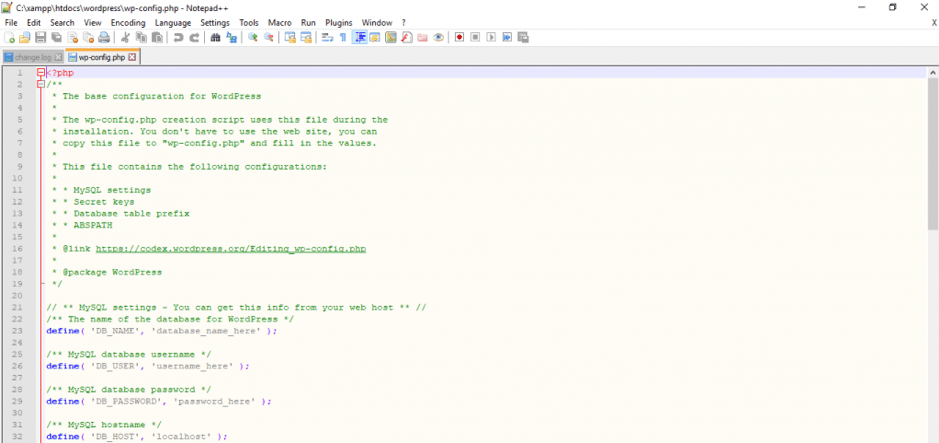
Task: Click the Save All toolbar icon
Action: coord(56,37)
